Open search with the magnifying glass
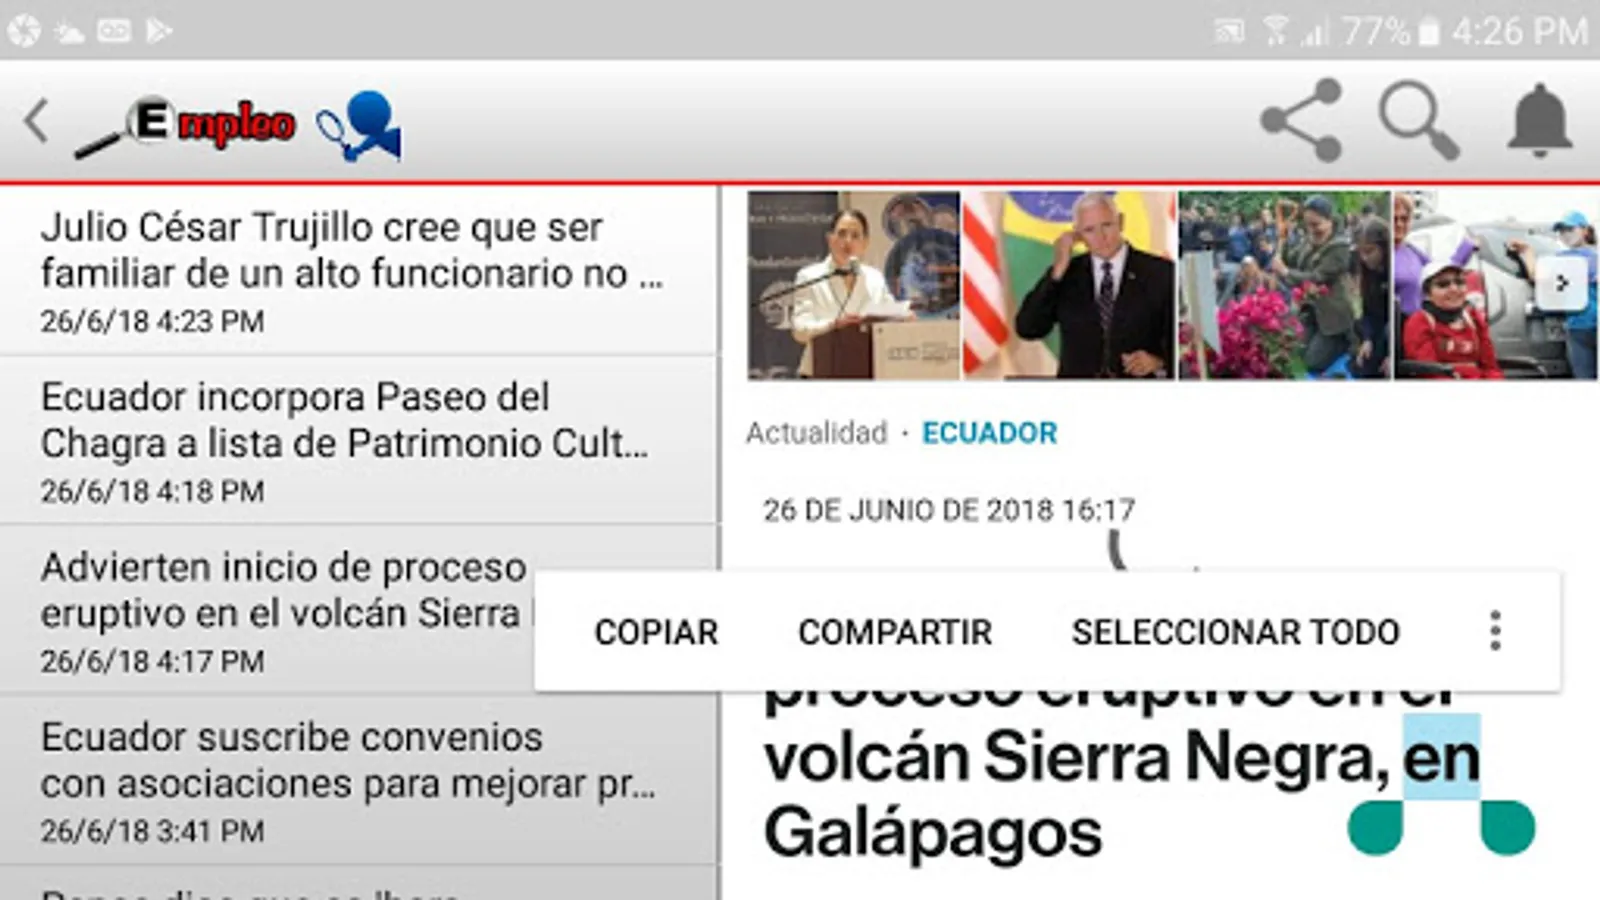Image resolution: width=1600 pixels, height=900 pixels. [x=1418, y=121]
